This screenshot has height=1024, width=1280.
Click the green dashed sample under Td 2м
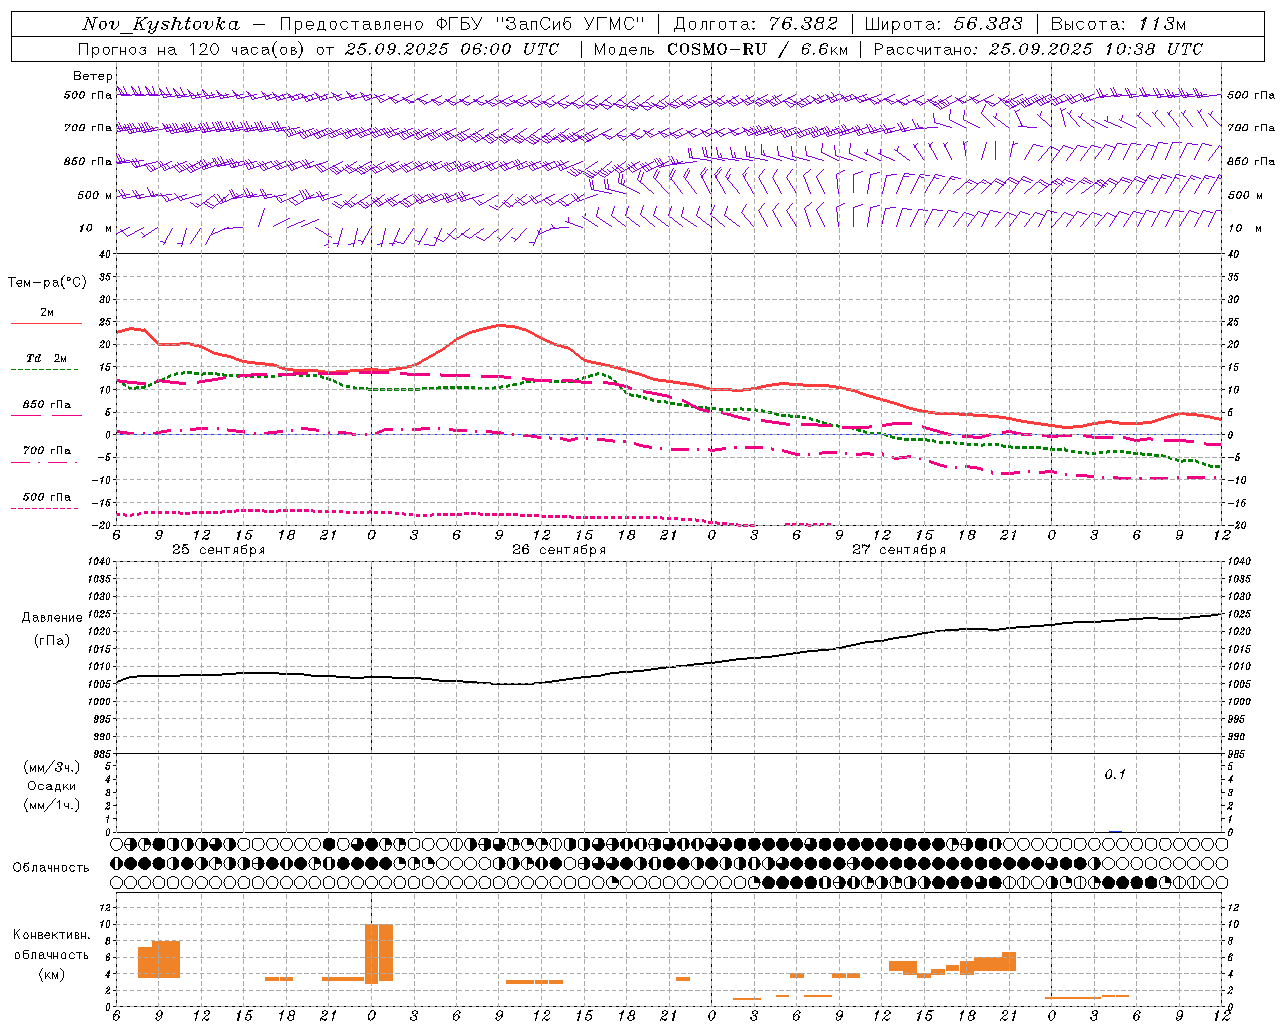[46, 369]
